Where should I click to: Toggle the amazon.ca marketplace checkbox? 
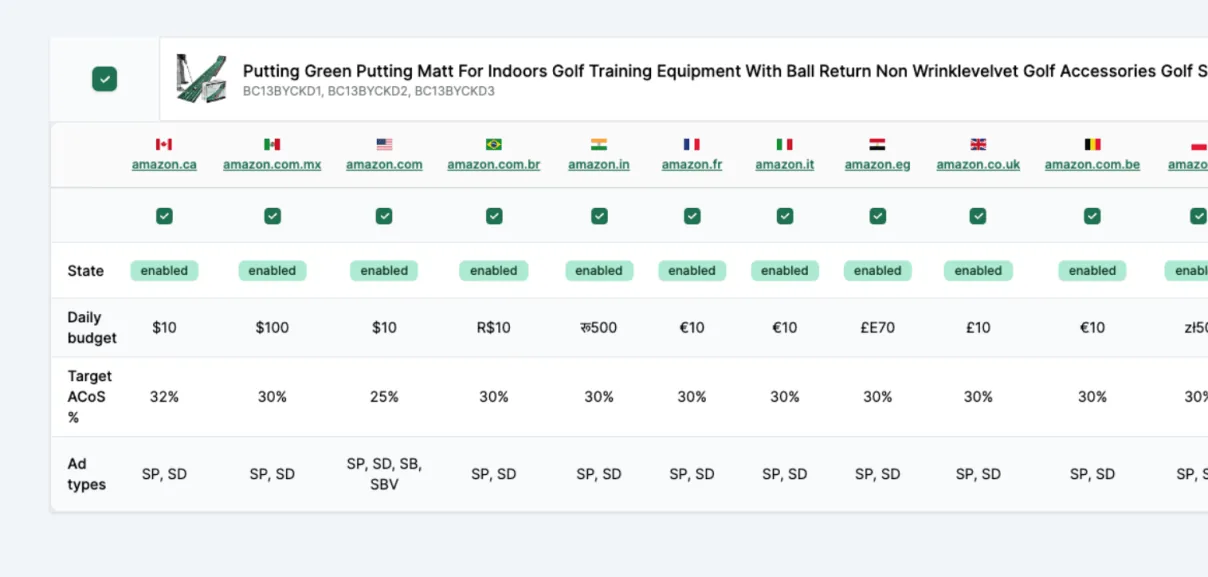click(164, 215)
